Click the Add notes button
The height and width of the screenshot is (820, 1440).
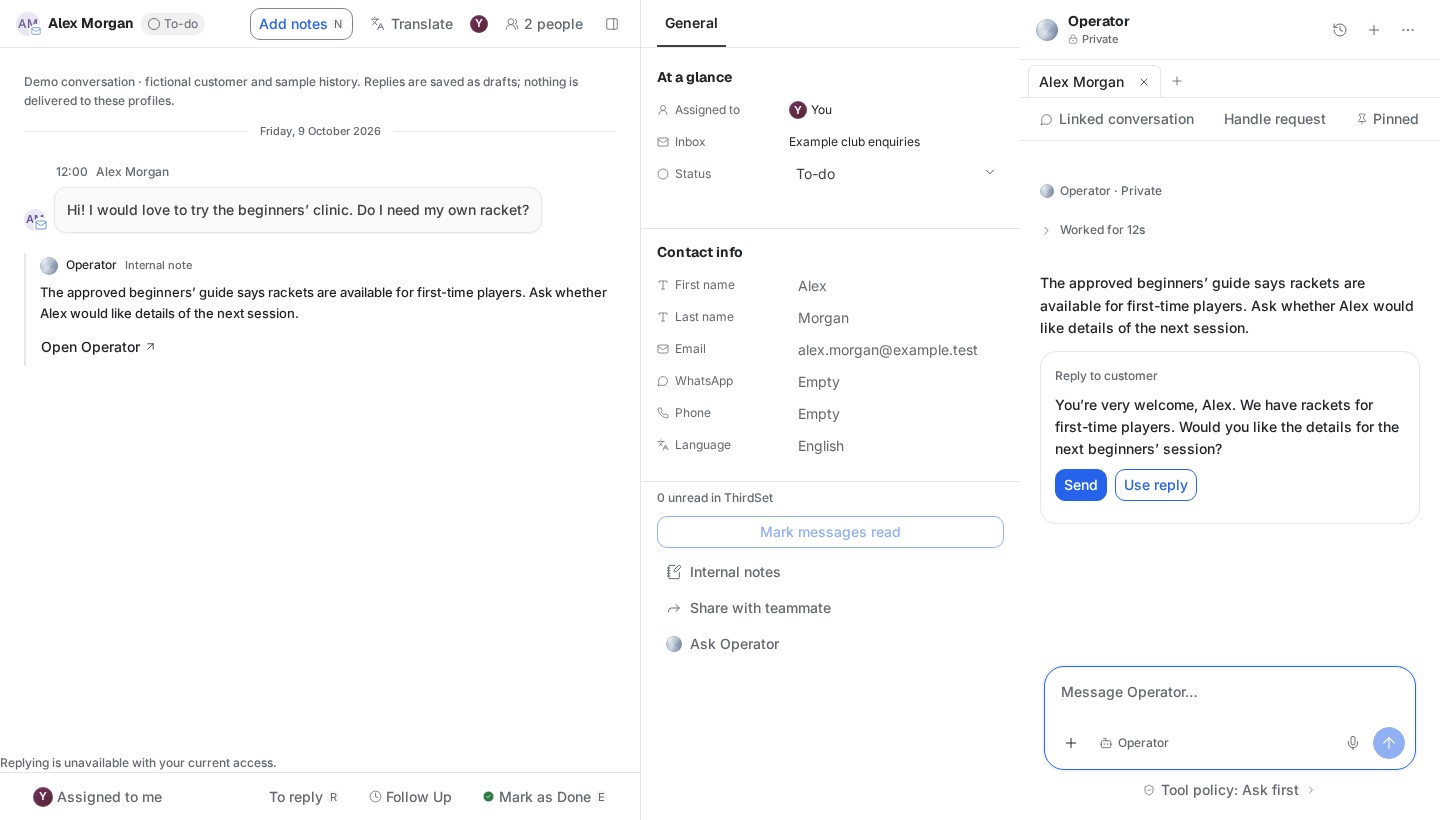click(301, 24)
